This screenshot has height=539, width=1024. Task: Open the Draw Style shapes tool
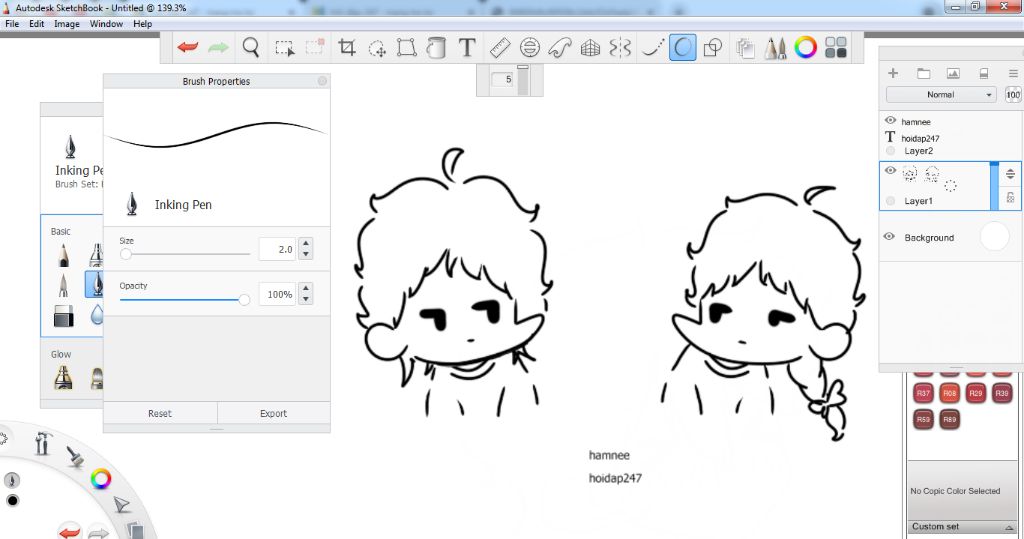point(713,47)
